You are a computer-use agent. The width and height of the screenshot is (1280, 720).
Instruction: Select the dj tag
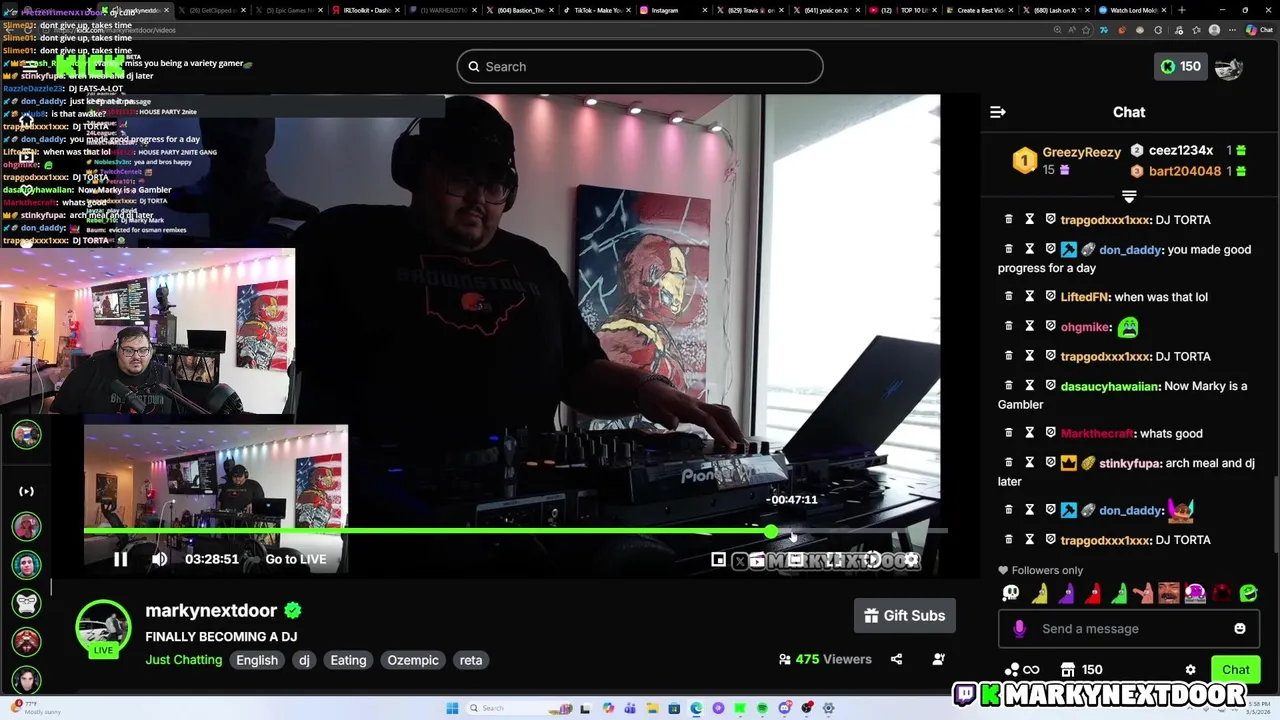(x=304, y=660)
